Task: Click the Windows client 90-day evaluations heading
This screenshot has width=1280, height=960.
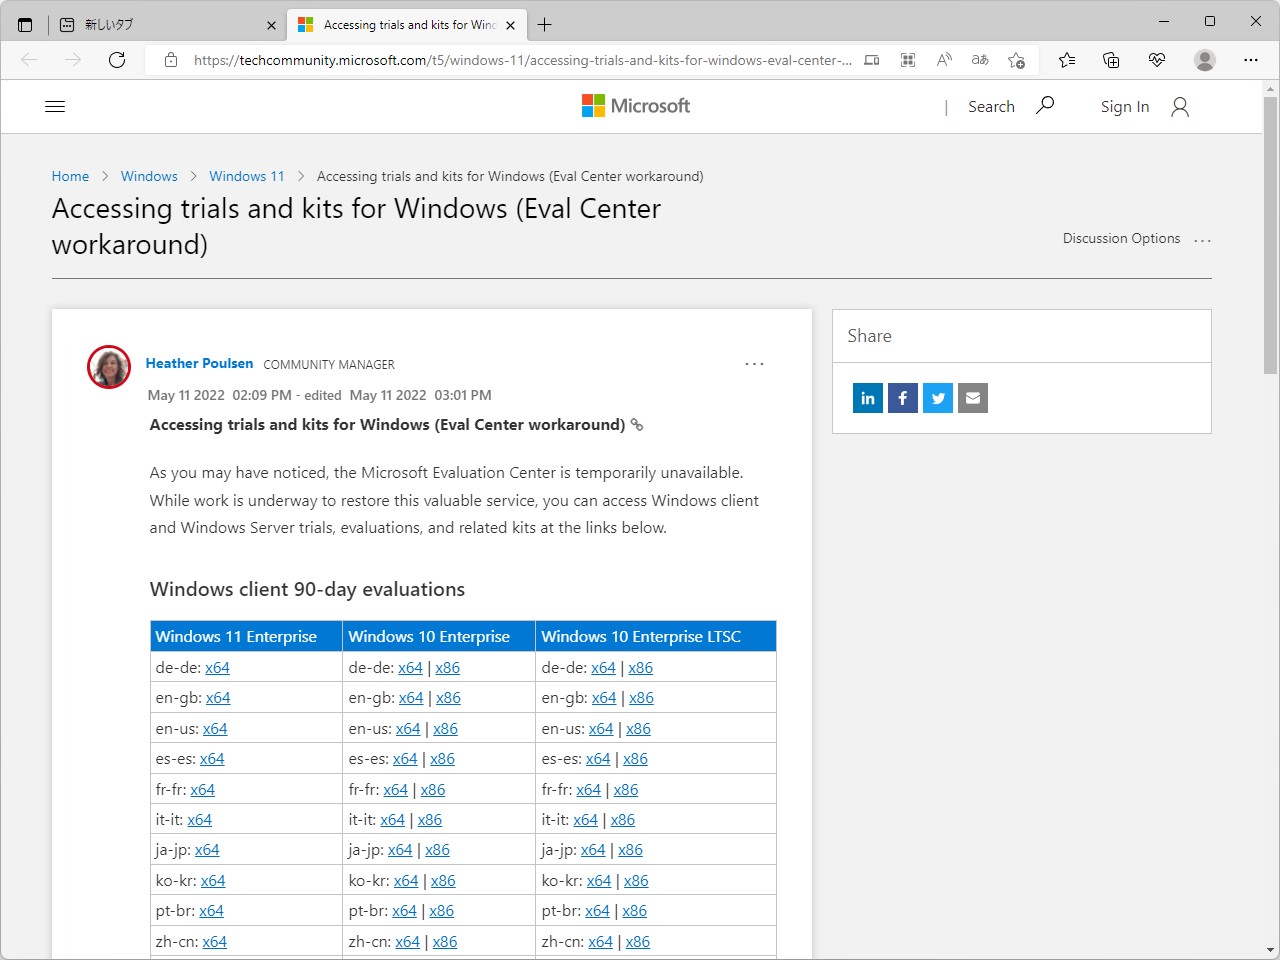Action: click(x=307, y=589)
